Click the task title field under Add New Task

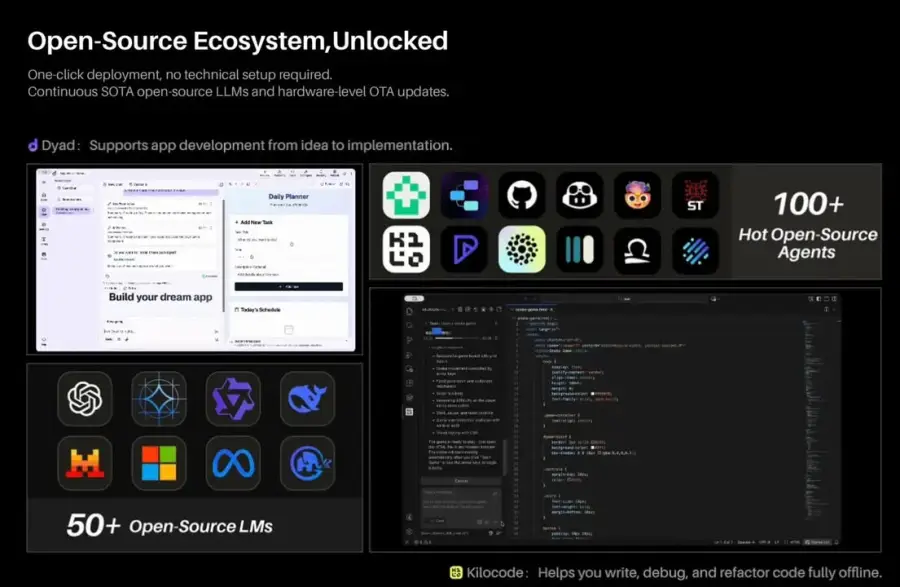289,240
